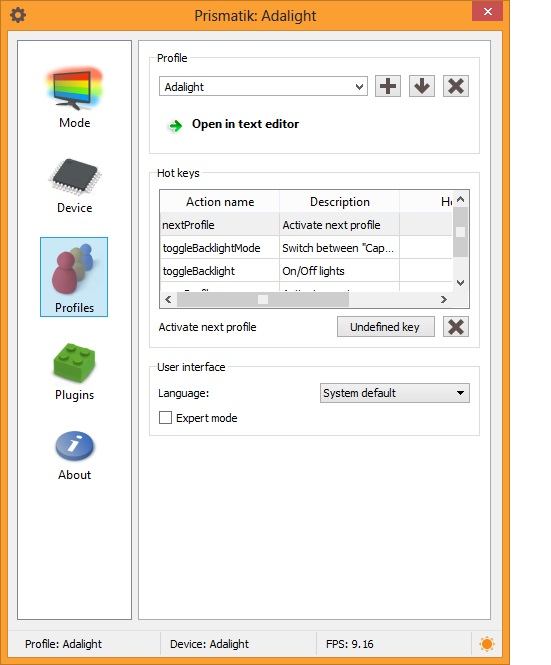Open the Language dropdown set to System default
551x665 pixels.
(x=394, y=393)
